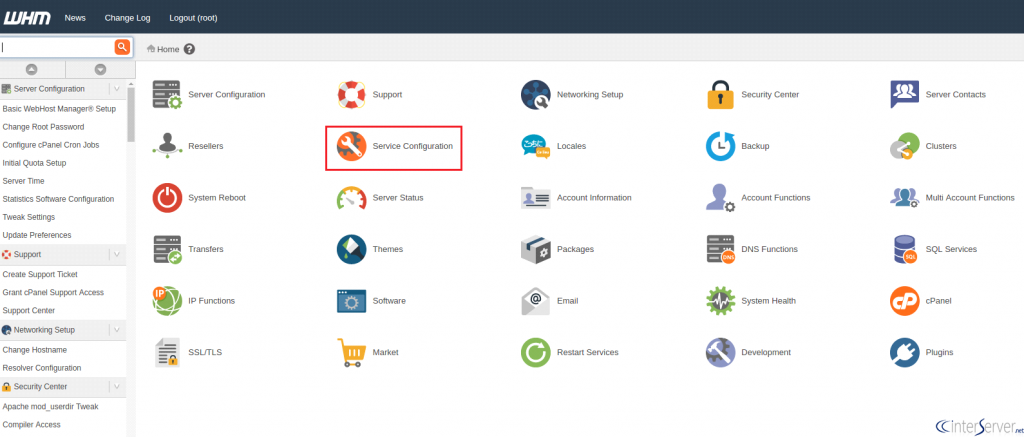The image size is (1024, 437).
Task: Collapse the Support sidebar section chevron
Action: (116, 255)
